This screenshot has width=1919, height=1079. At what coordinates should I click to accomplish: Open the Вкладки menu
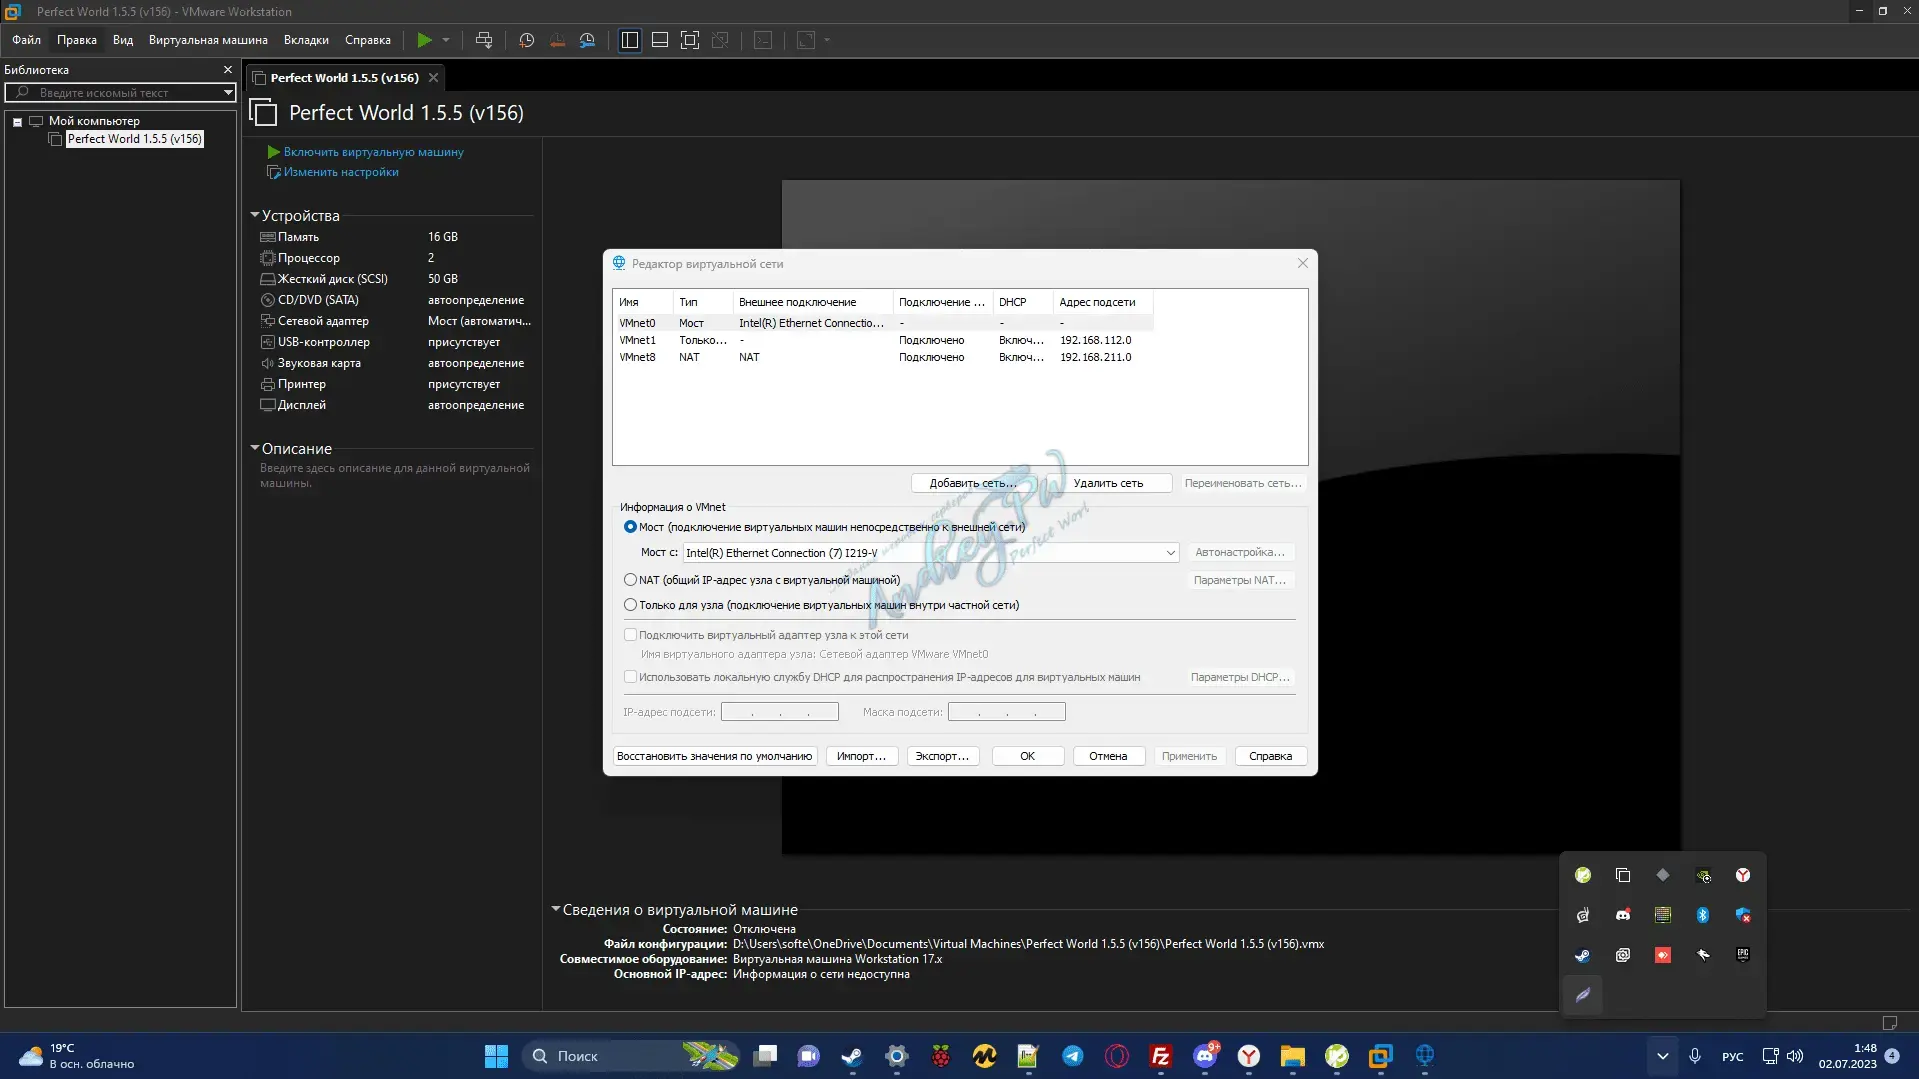[306, 40]
